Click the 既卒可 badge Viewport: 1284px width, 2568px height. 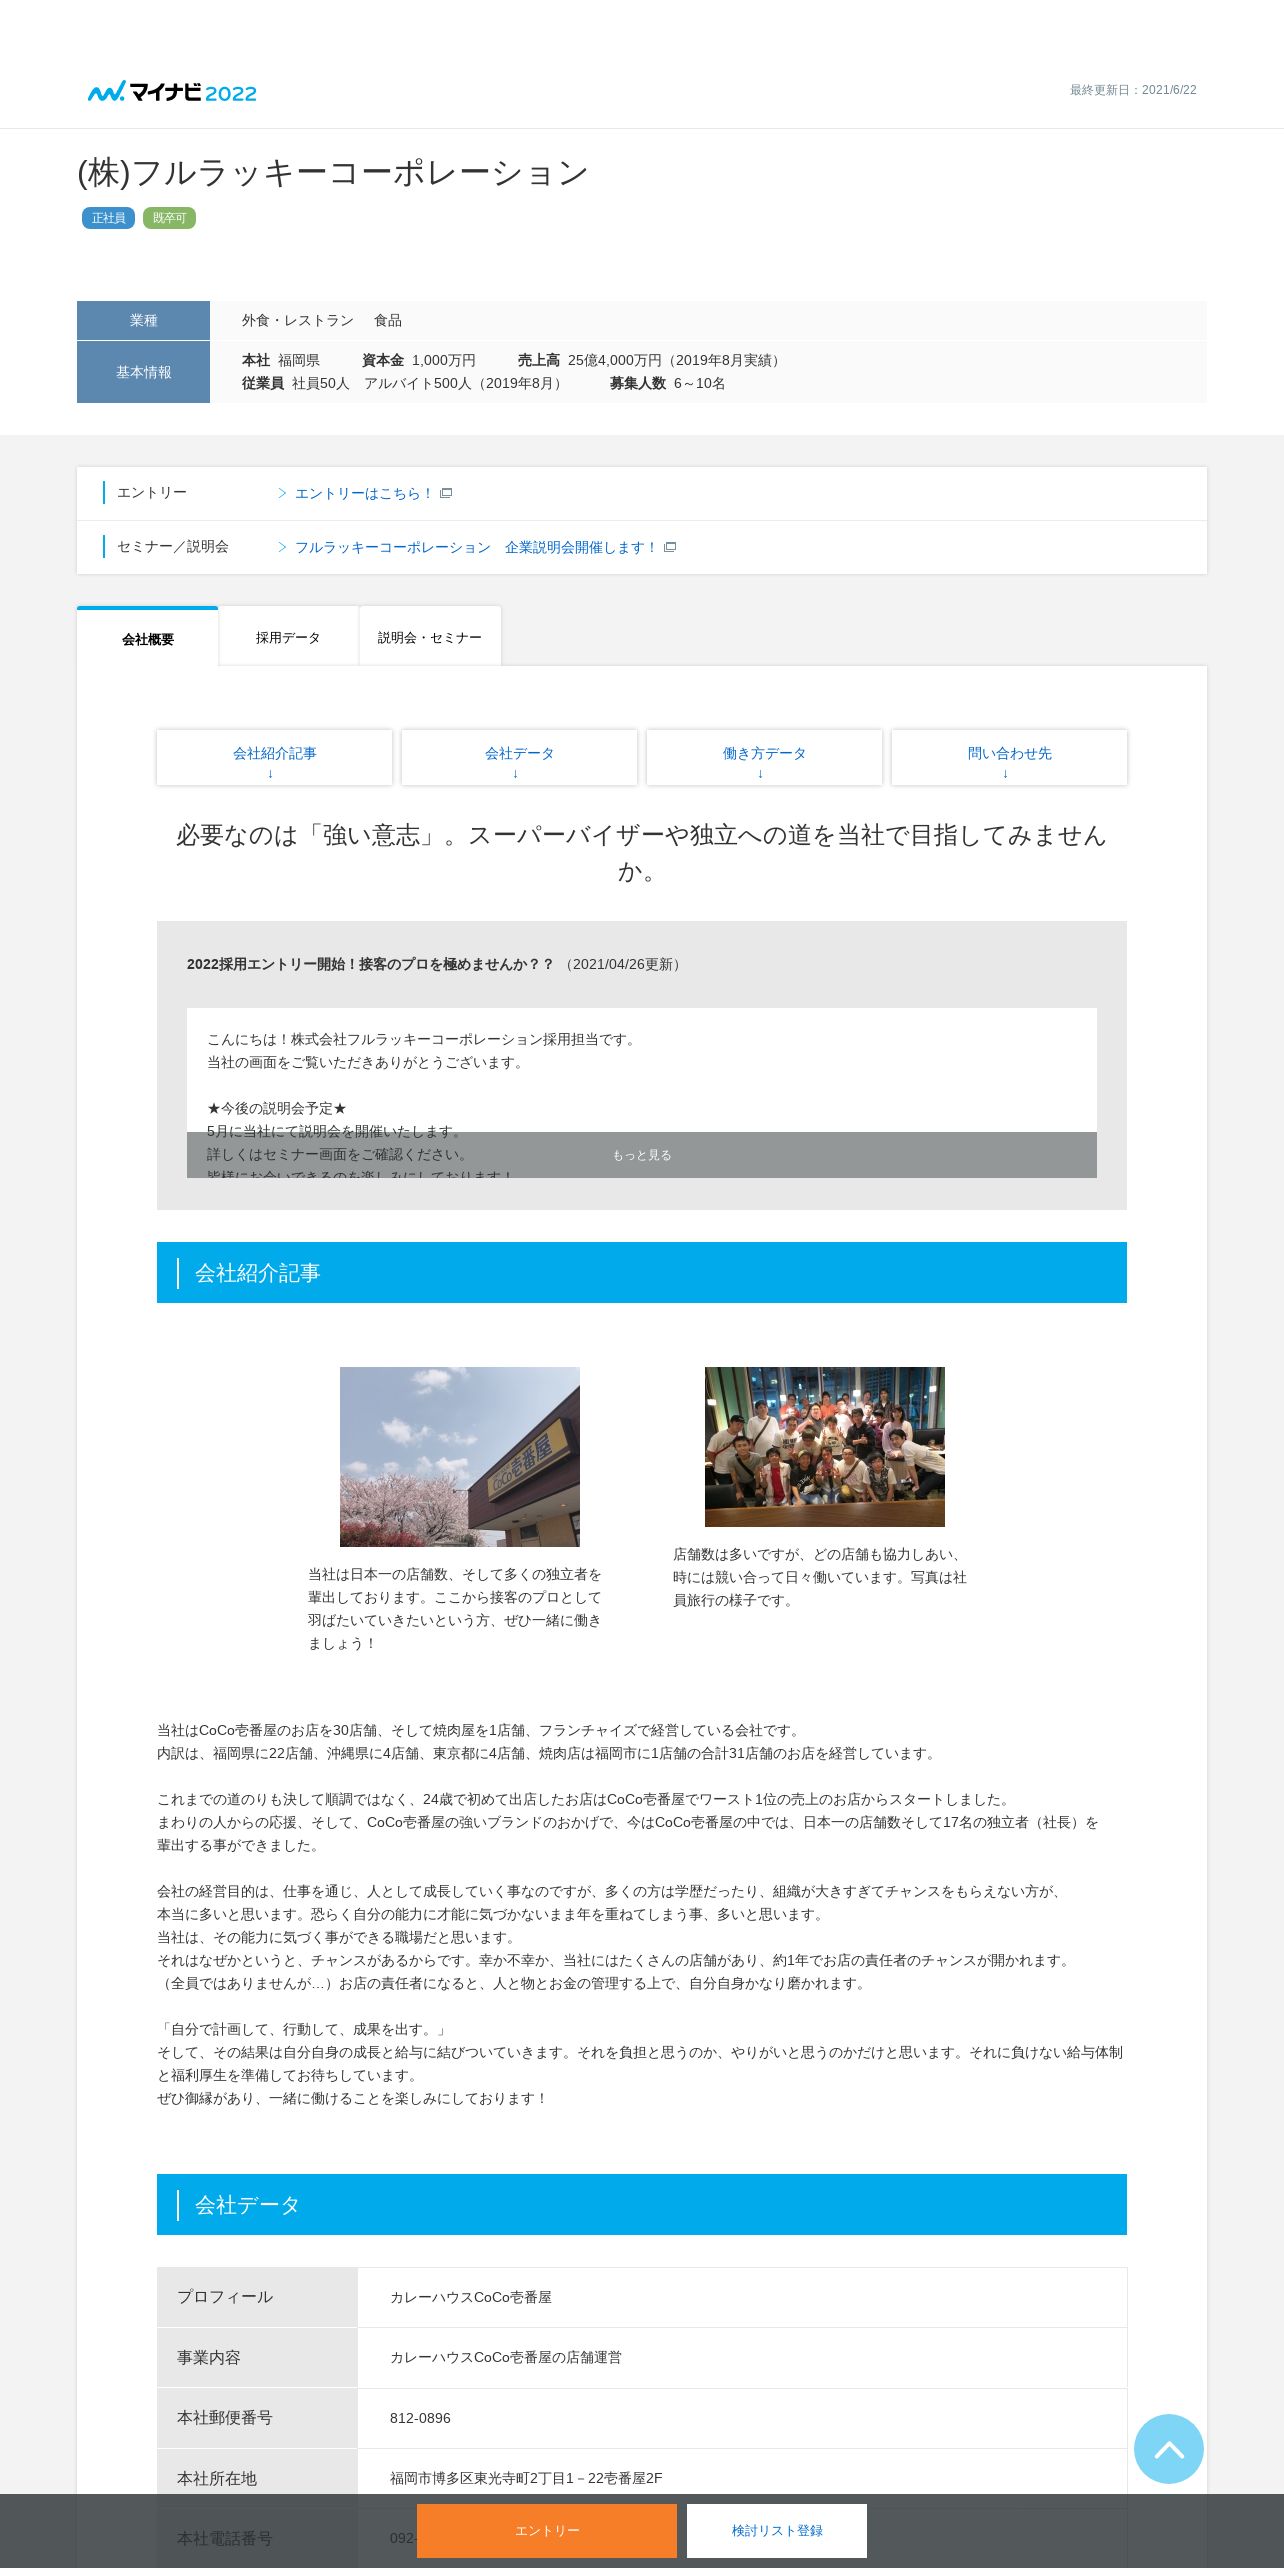(x=169, y=218)
